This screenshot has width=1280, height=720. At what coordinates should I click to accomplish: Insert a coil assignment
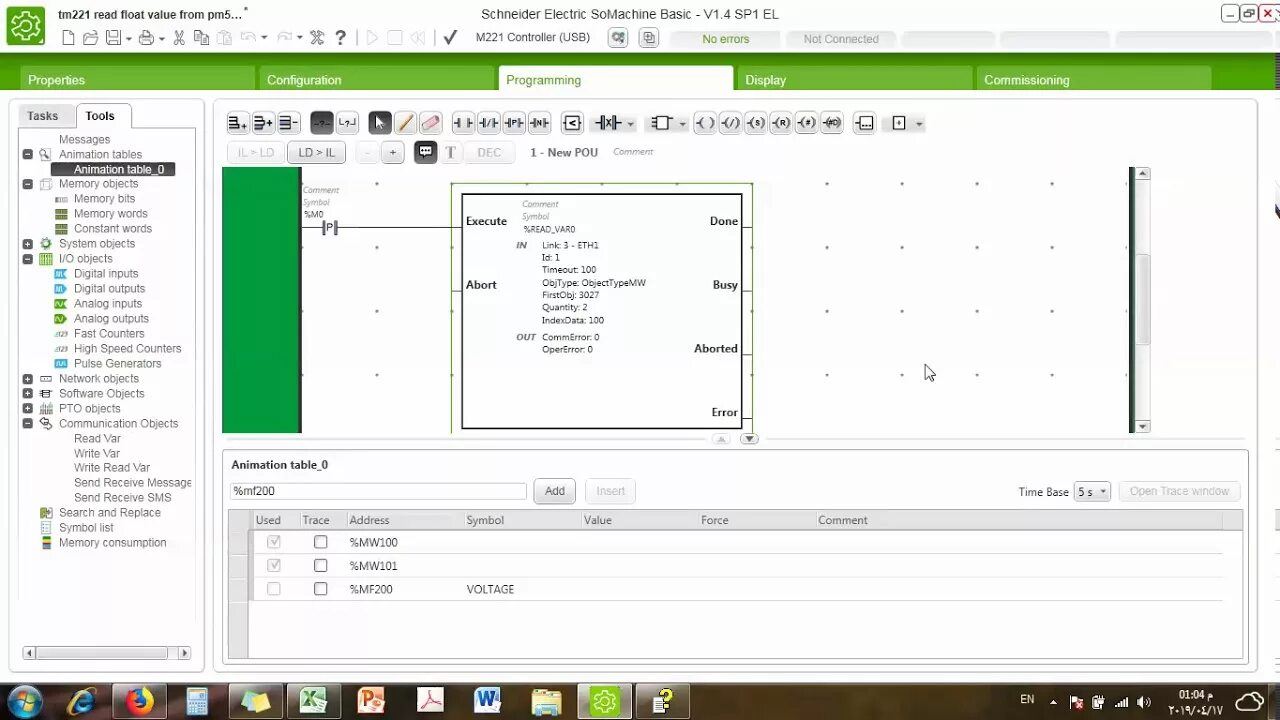point(705,123)
